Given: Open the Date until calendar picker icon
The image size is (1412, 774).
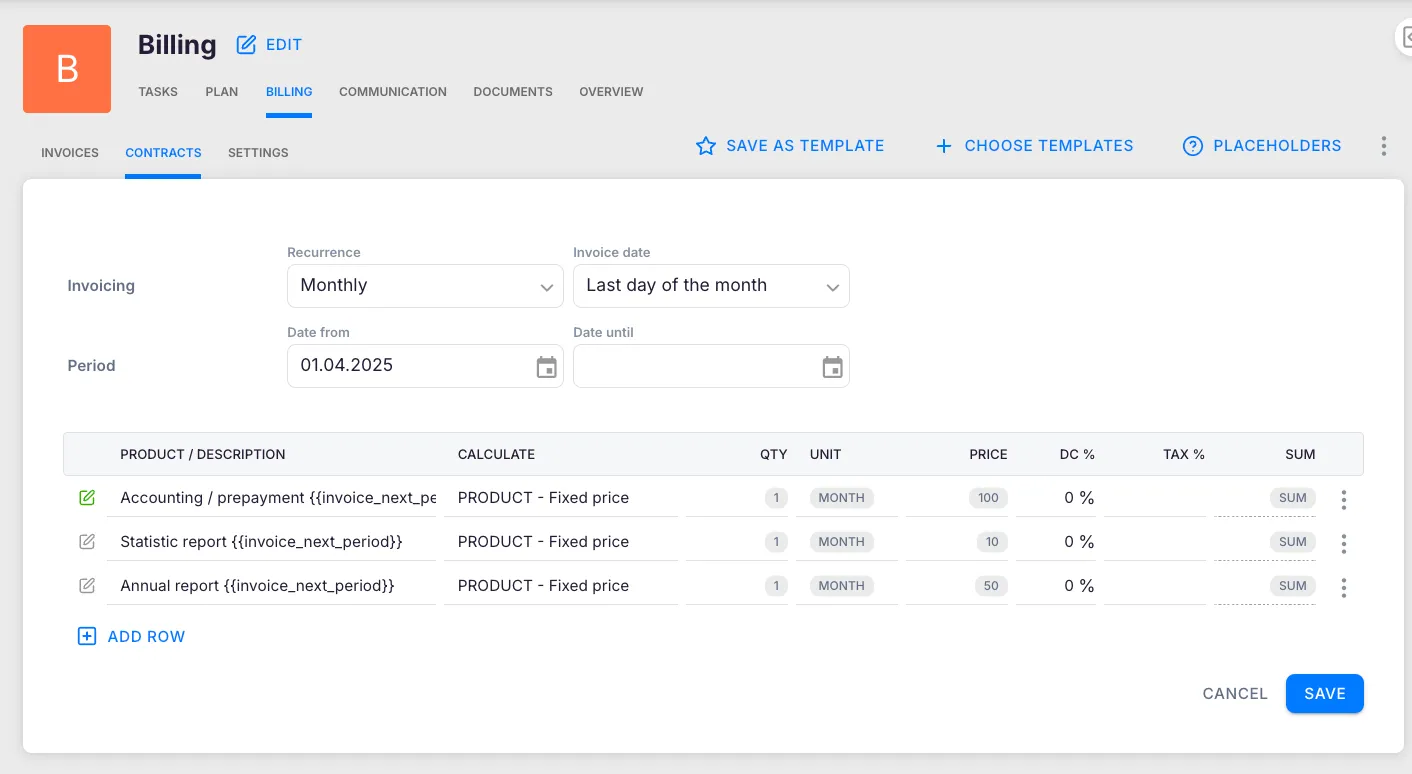Looking at the screenshot, I should (832, 367).
